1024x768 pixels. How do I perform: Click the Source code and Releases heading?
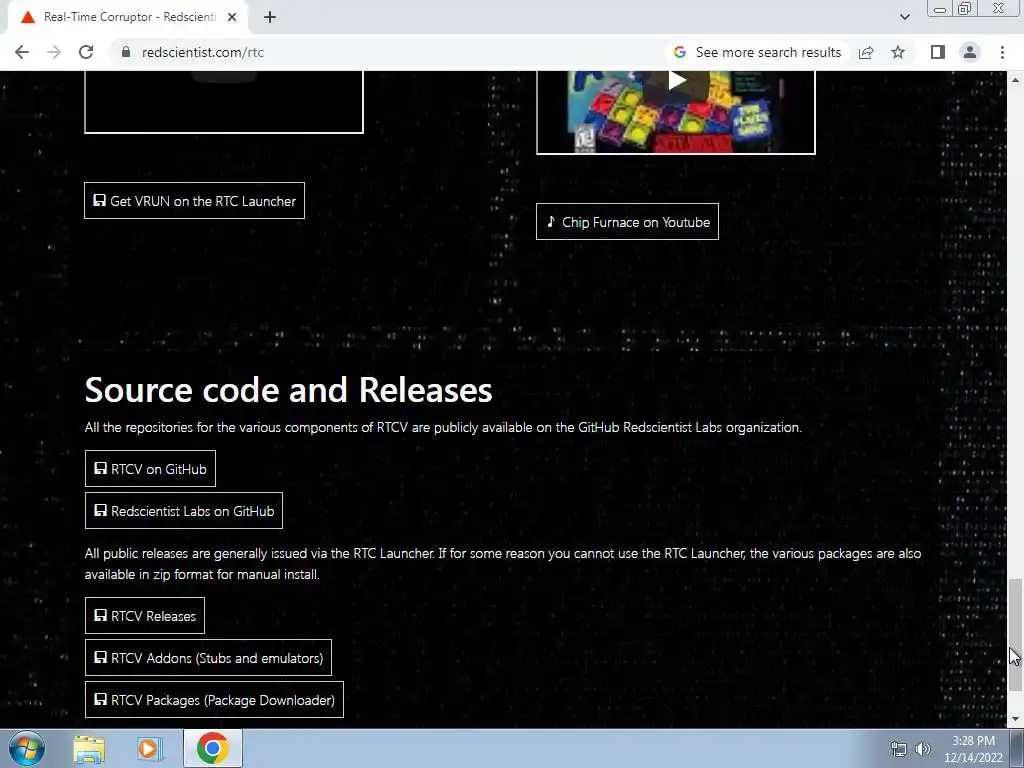coord(288,390)
